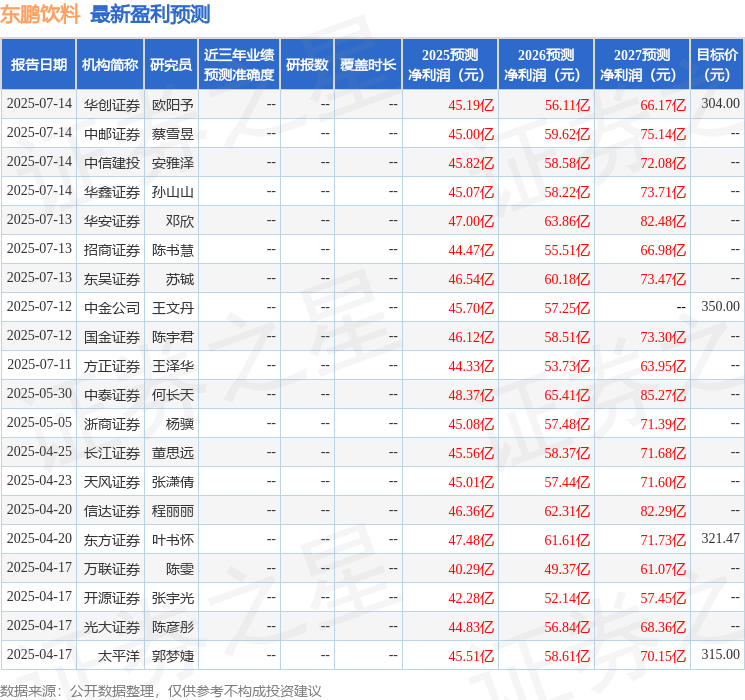Click the 75.14亿 forecast value
The height and width of the screenshot is (700, 745).
click(x=663, y=134)
